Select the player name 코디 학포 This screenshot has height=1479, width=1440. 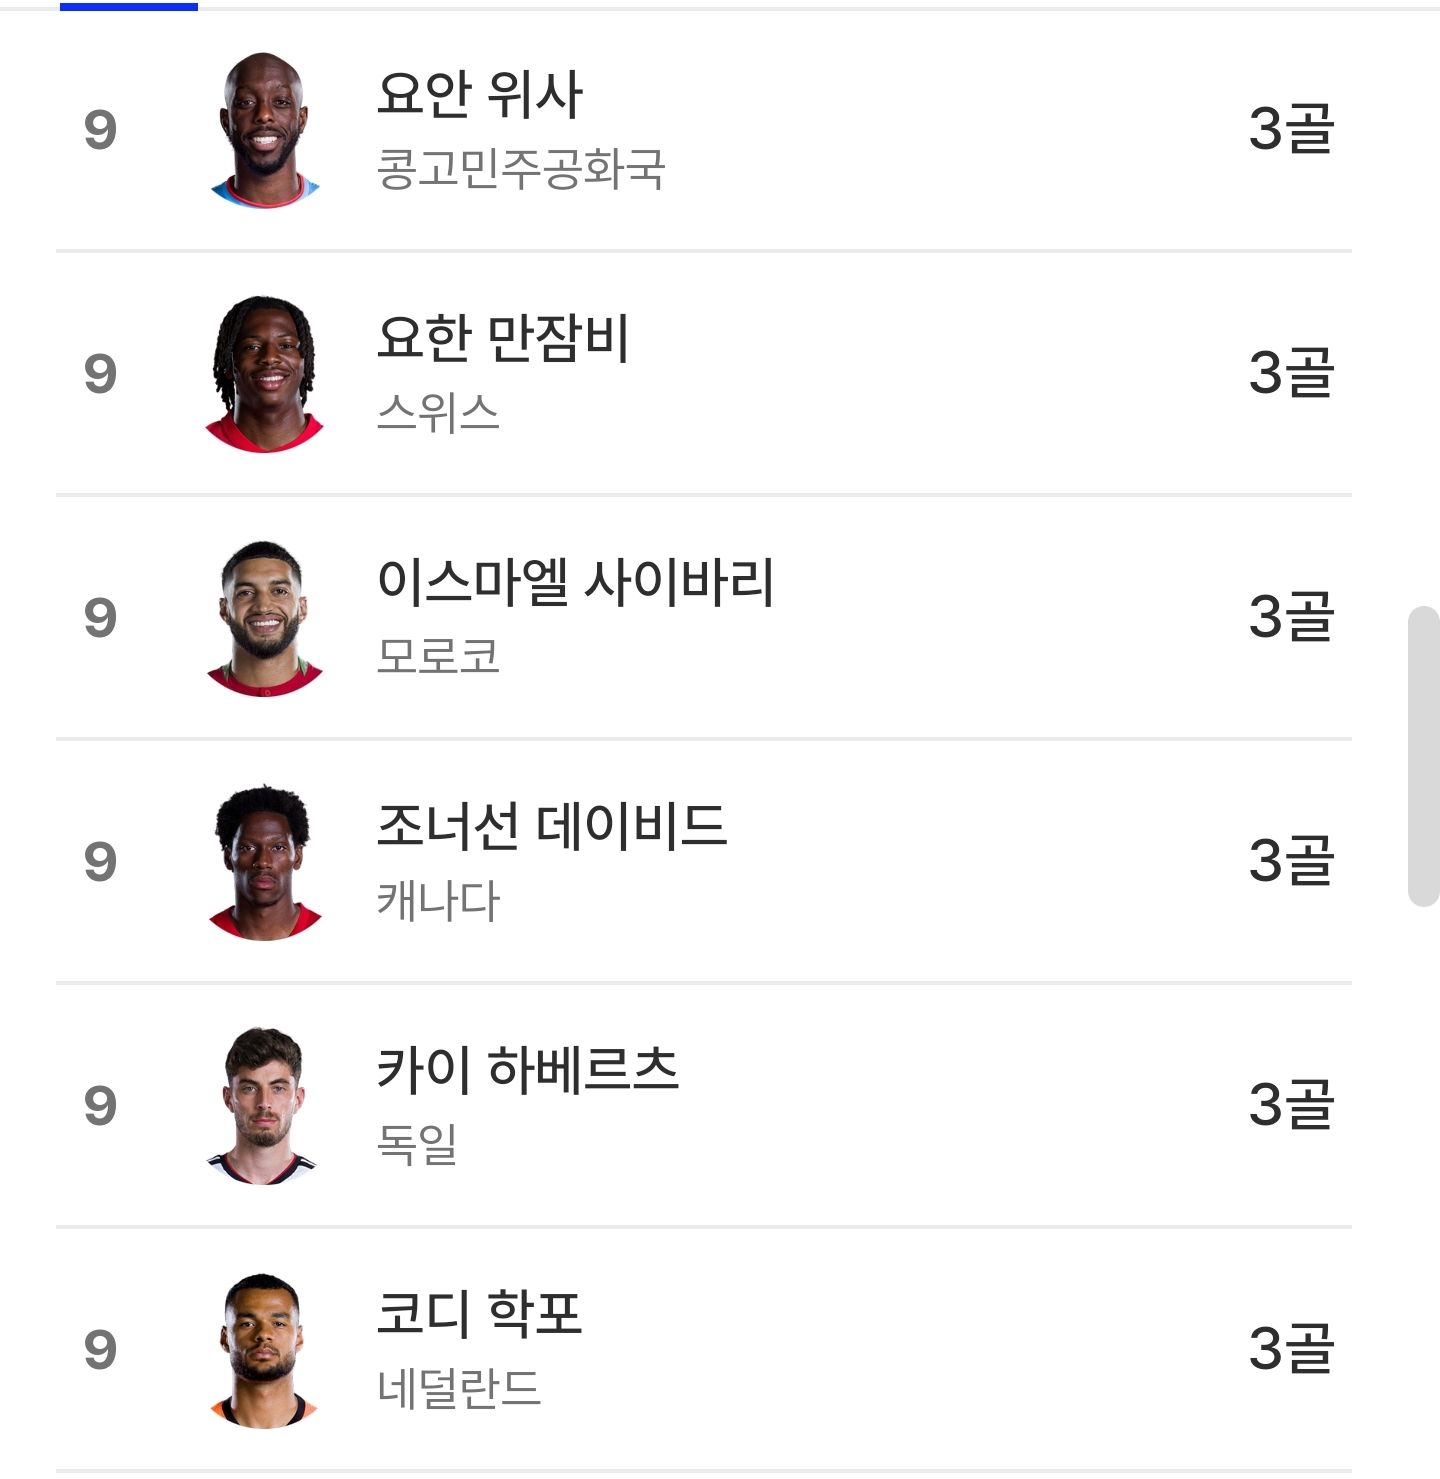click(479, 1314)
